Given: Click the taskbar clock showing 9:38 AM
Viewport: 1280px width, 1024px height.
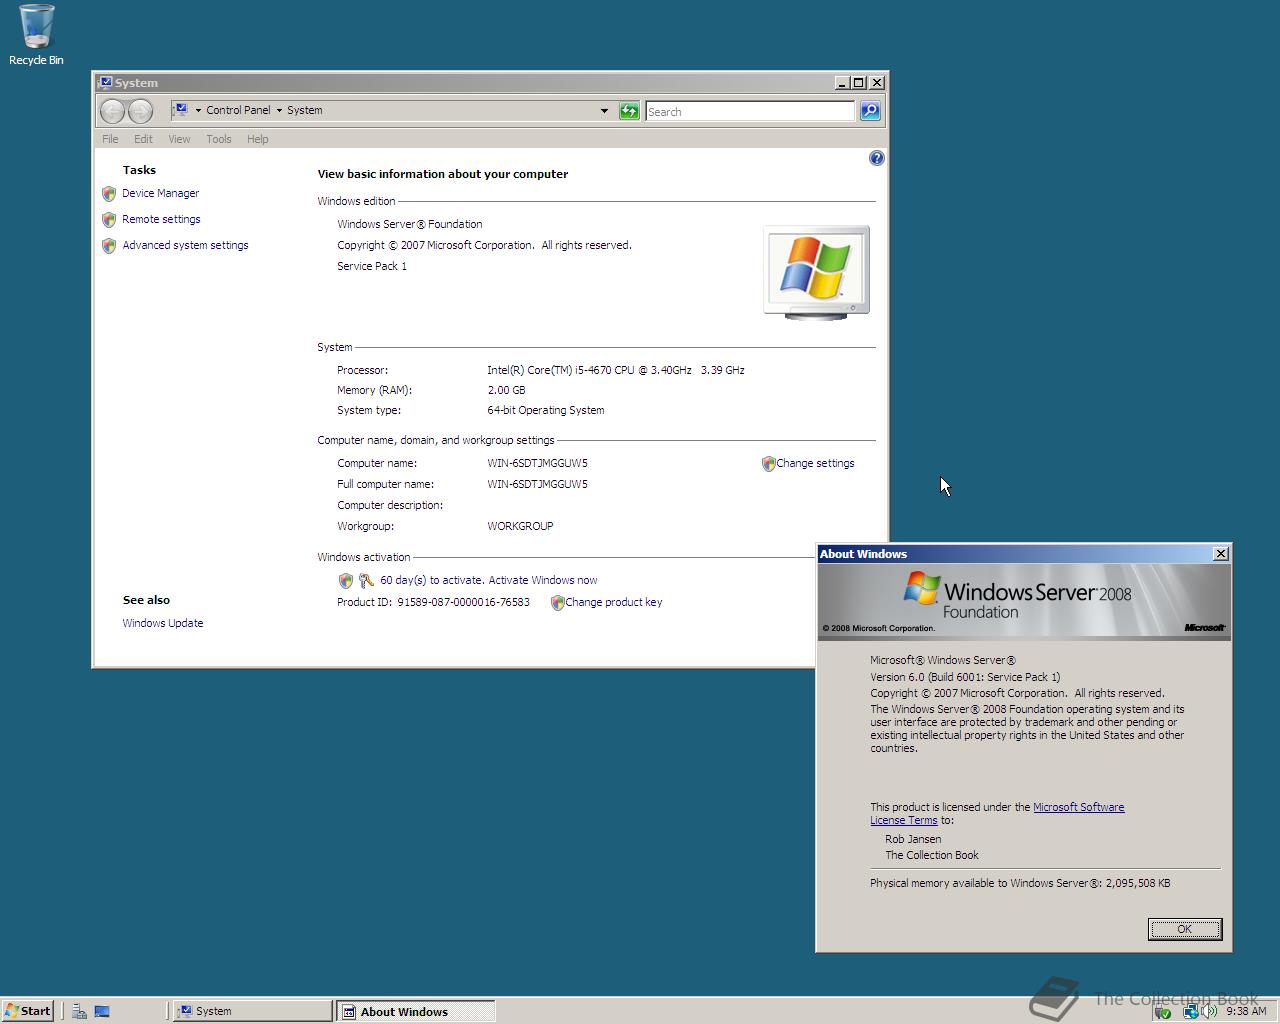Looking at the screenshot, I should (x=1246, y=1011).
